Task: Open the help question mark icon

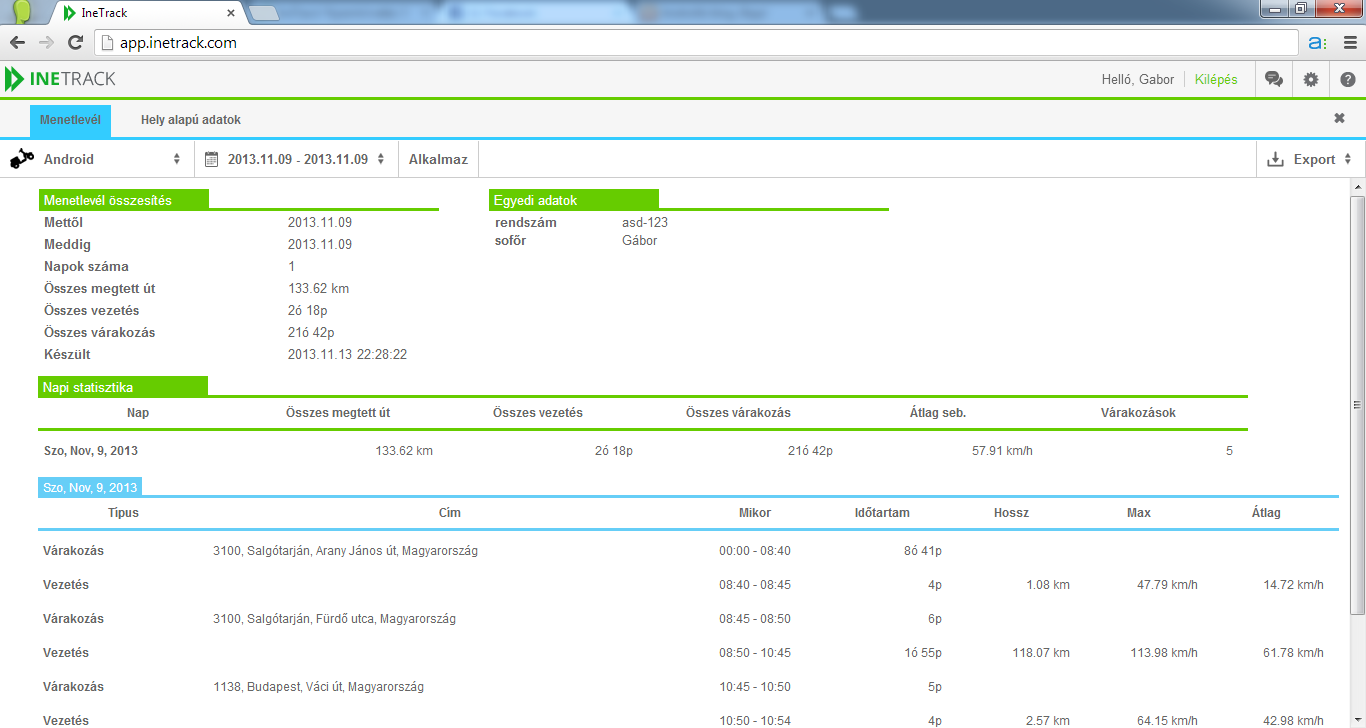Action: [1348, 79]
